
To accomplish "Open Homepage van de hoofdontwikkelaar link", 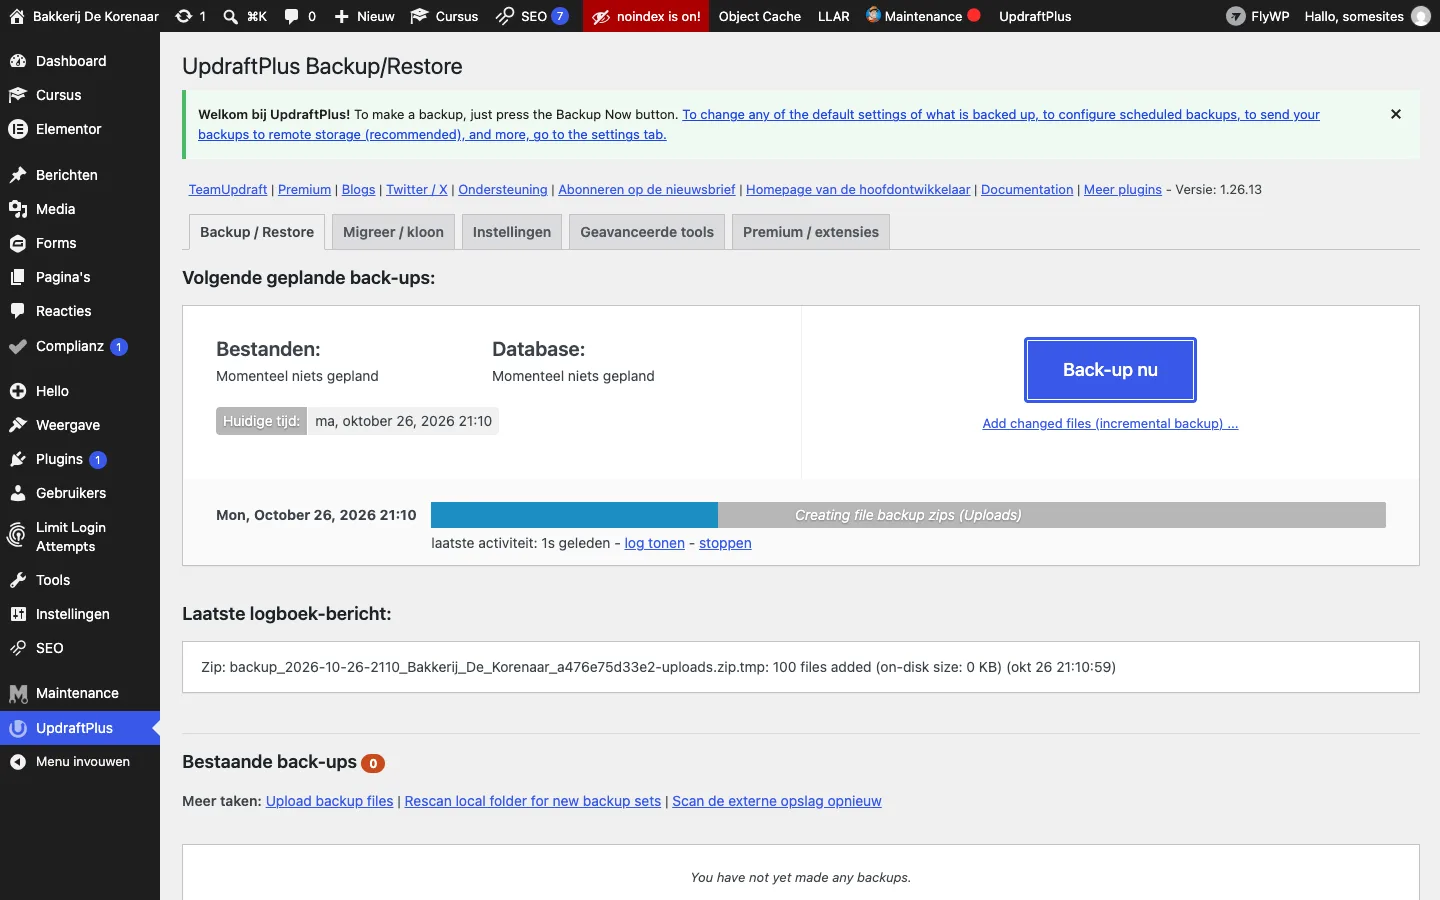I will [x=858, y=189].
